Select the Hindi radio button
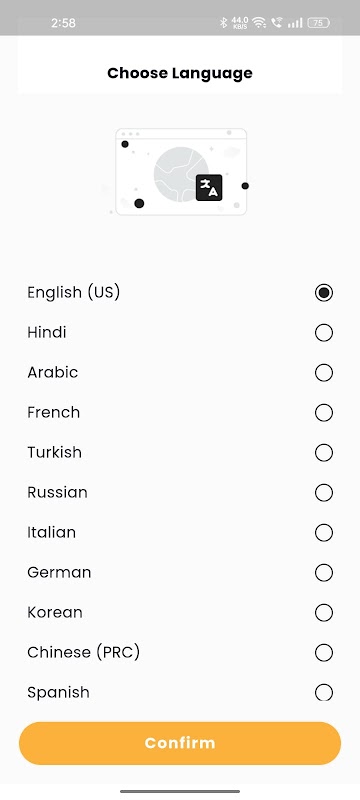This screenshot has width=360, height=800. (324, 333)
